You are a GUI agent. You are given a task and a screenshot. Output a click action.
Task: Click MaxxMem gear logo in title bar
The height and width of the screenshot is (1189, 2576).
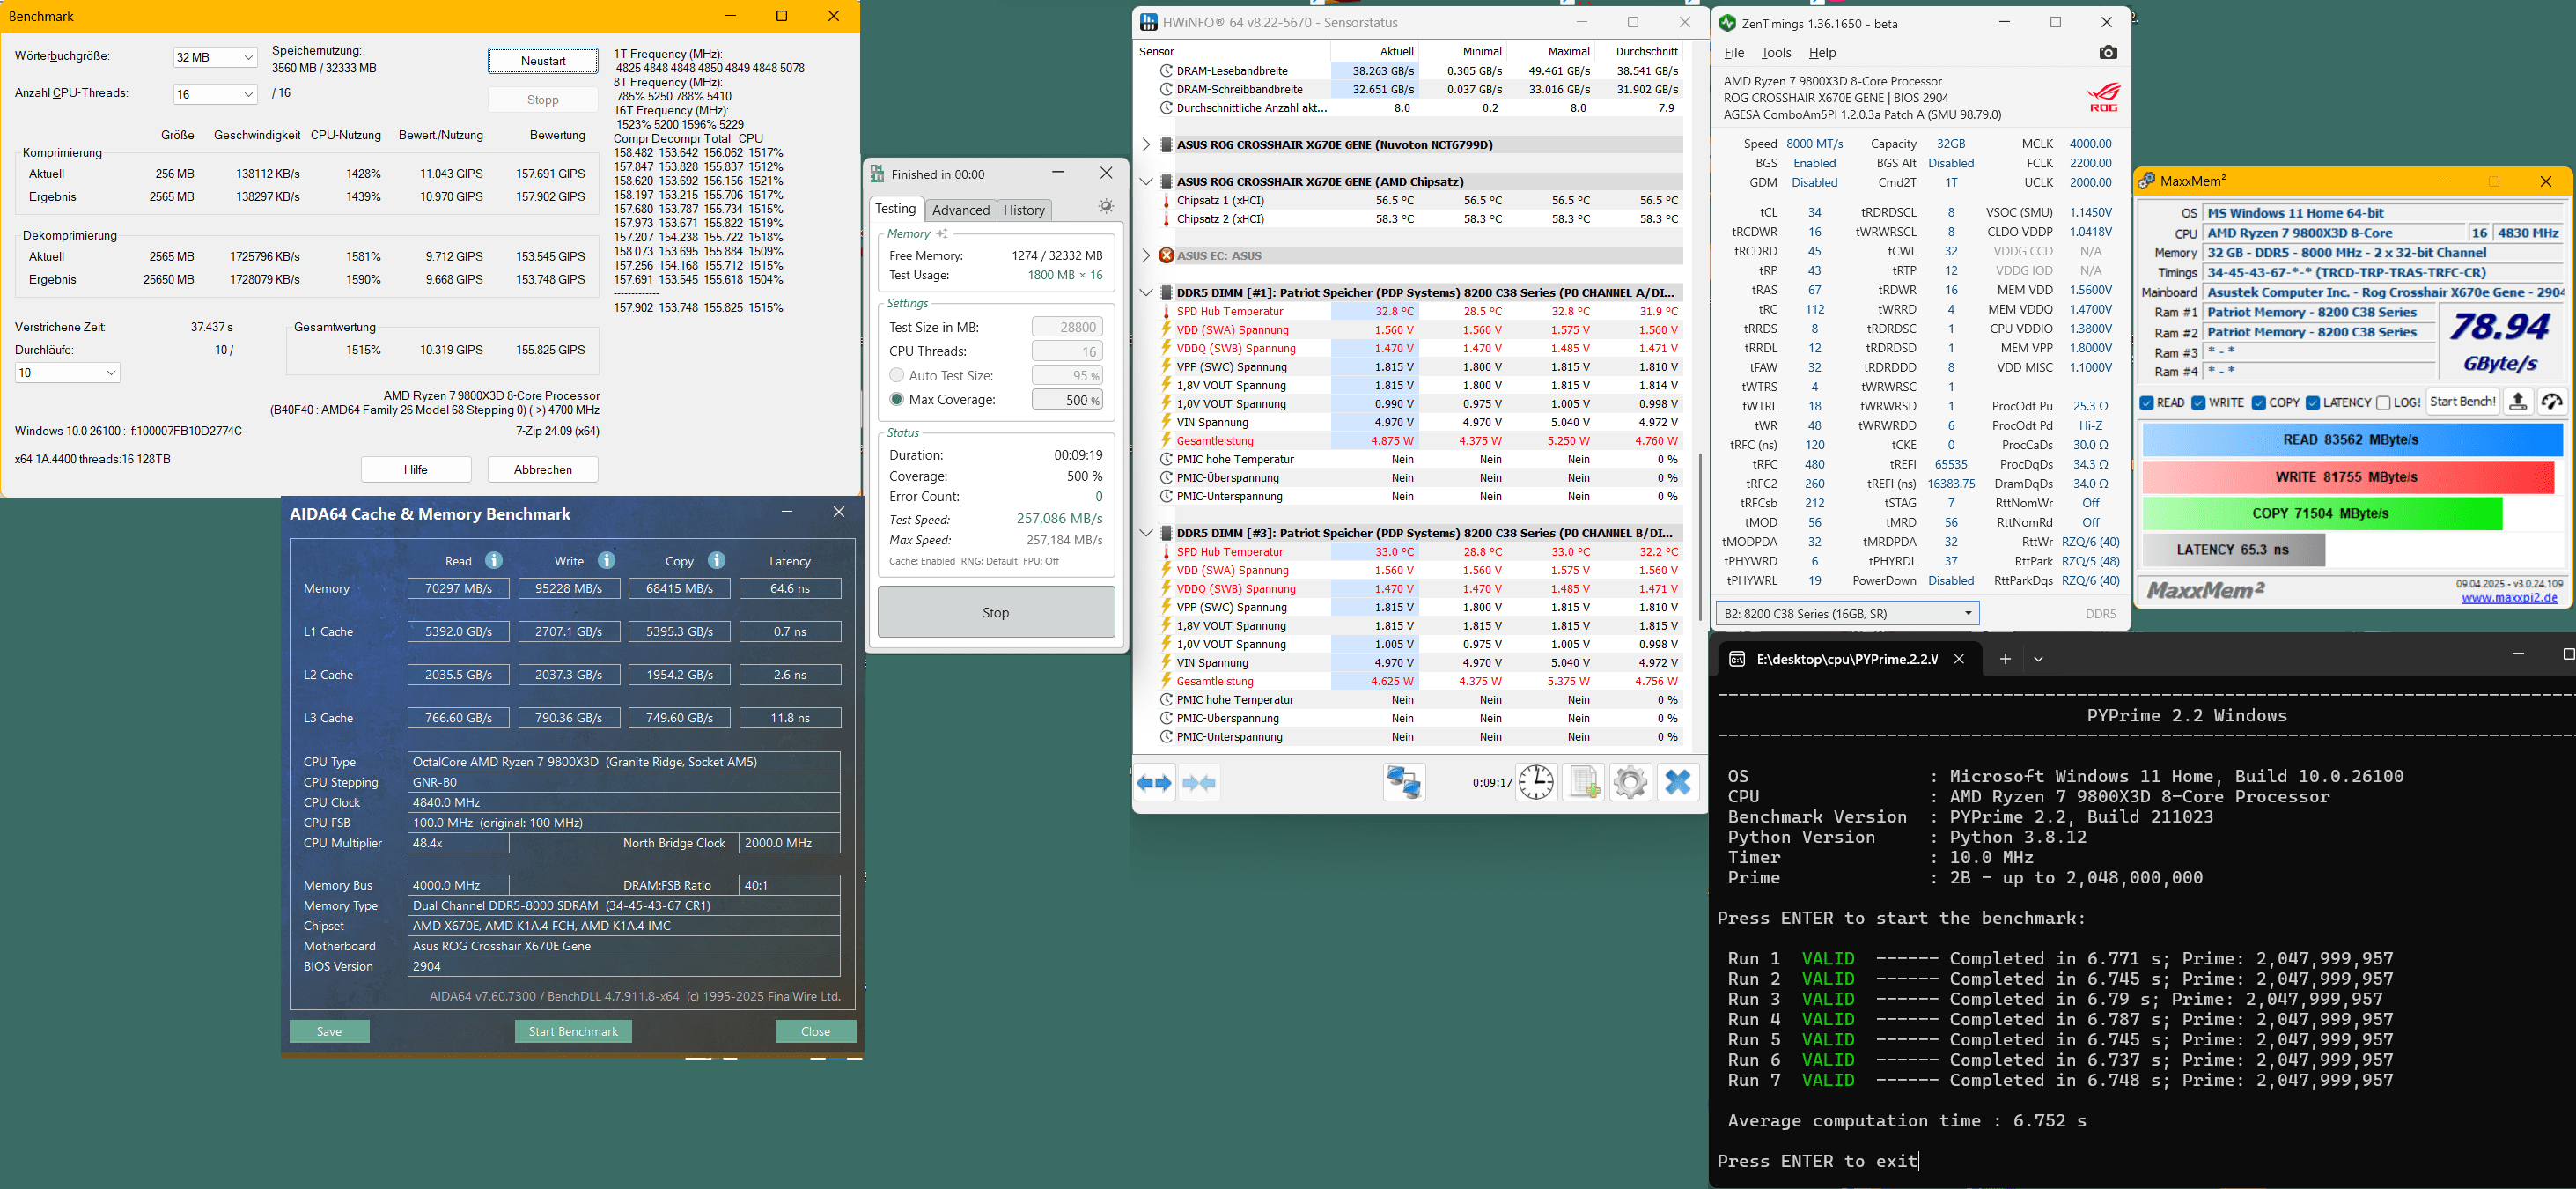pyautogui.click(x=2146, y=181)
